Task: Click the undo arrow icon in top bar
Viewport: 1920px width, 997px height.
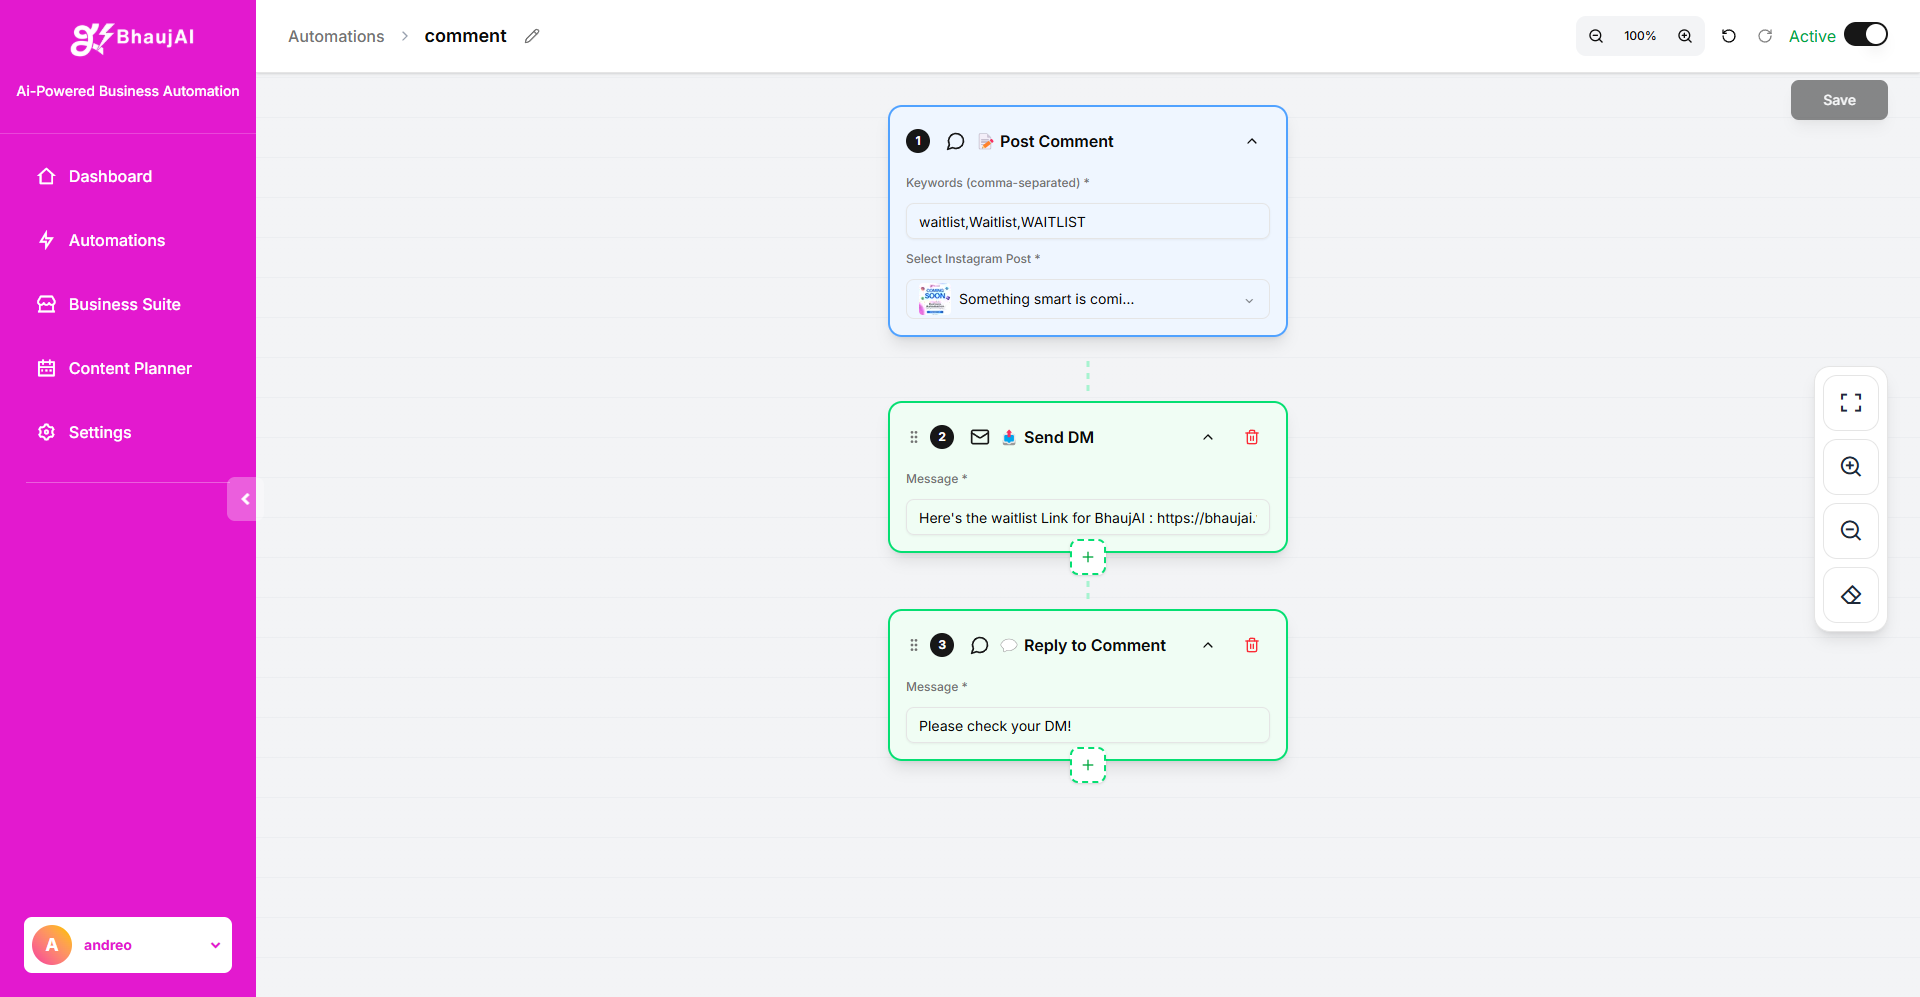Action: [1729, 35]
